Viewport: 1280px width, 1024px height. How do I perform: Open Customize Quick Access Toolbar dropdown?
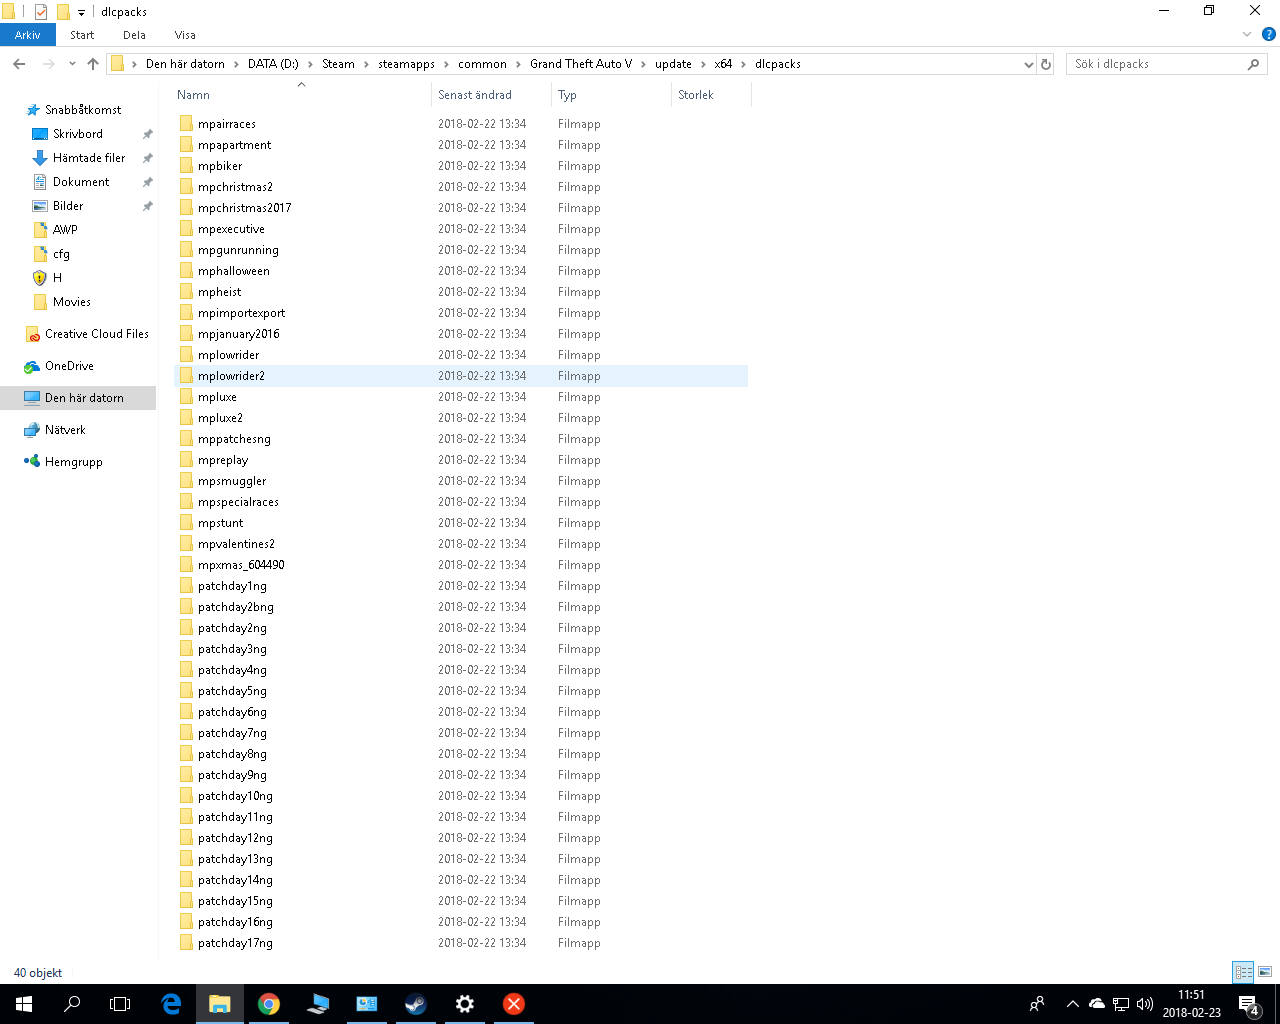click(81, 13)
